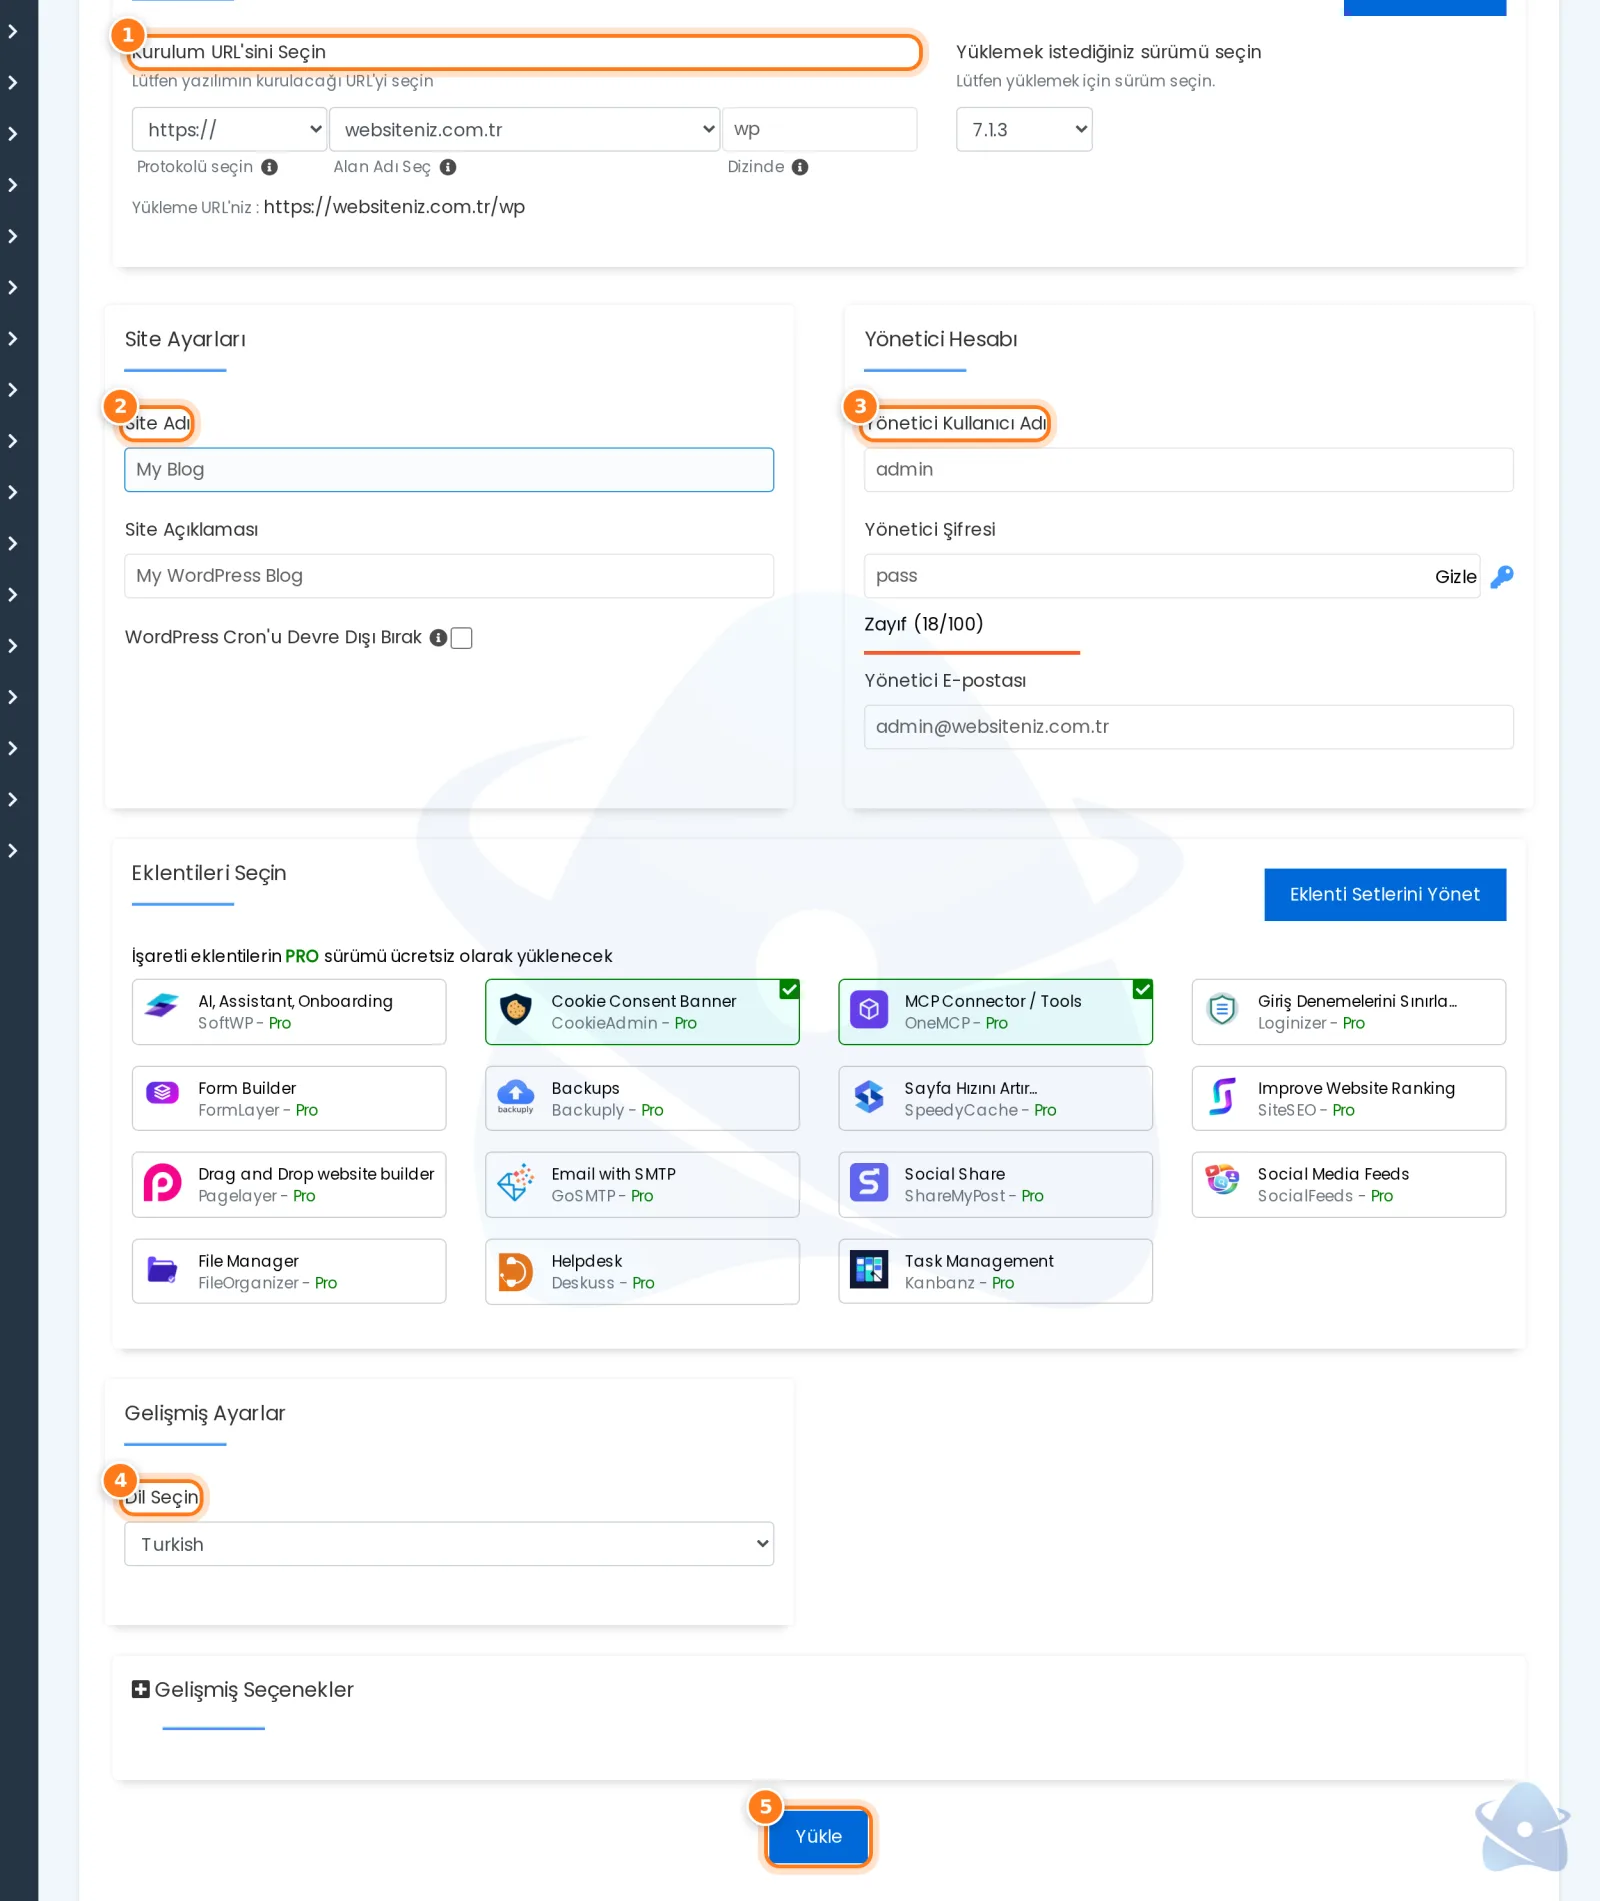Select the Improve Website Ranking plugin card

[1349, 1098]
